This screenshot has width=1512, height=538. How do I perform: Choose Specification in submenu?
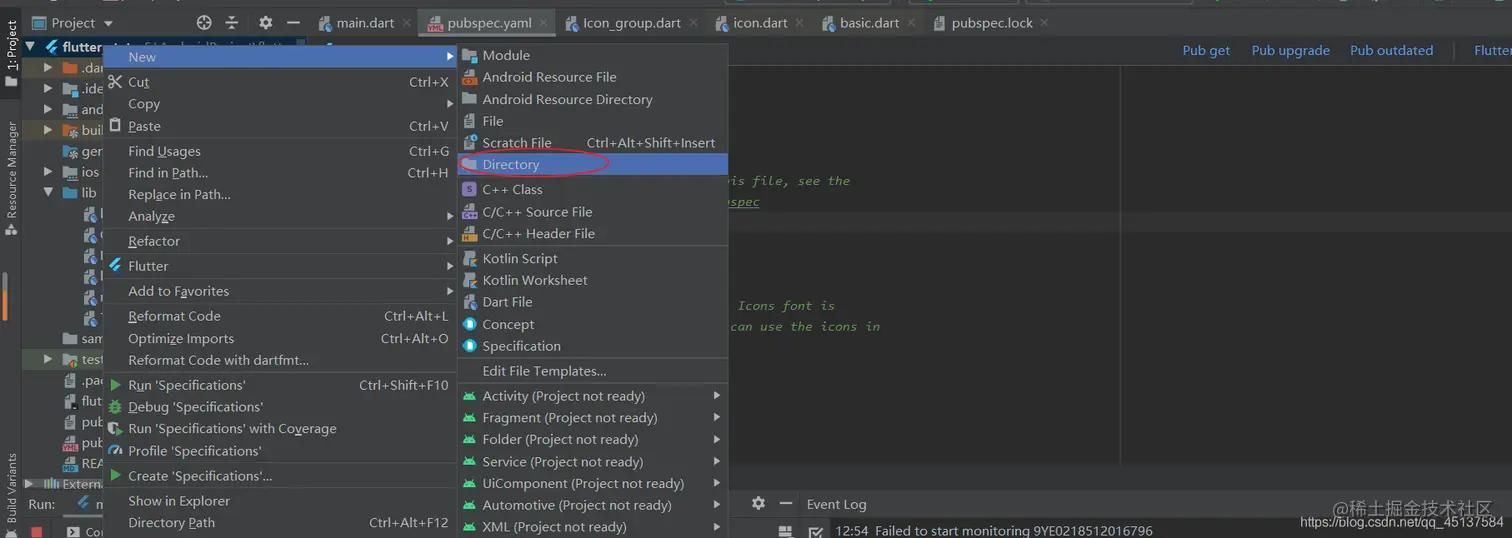pos(593,346)
